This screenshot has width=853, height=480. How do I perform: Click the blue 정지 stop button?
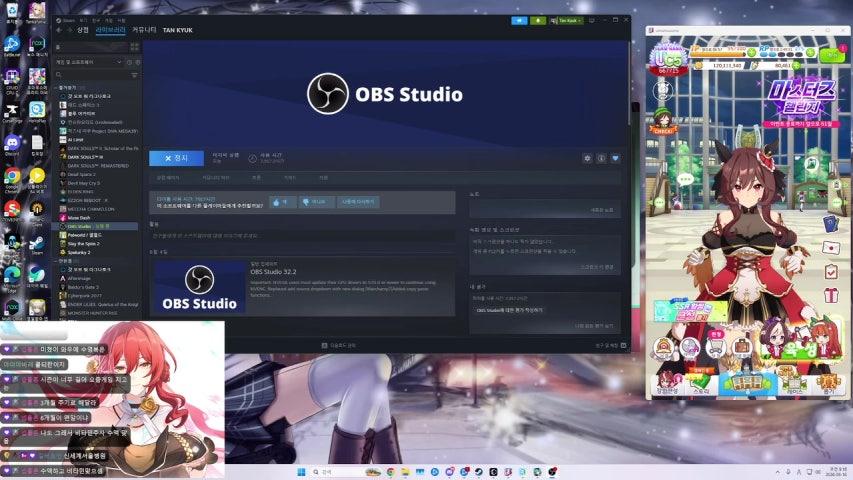coord(176,158)
